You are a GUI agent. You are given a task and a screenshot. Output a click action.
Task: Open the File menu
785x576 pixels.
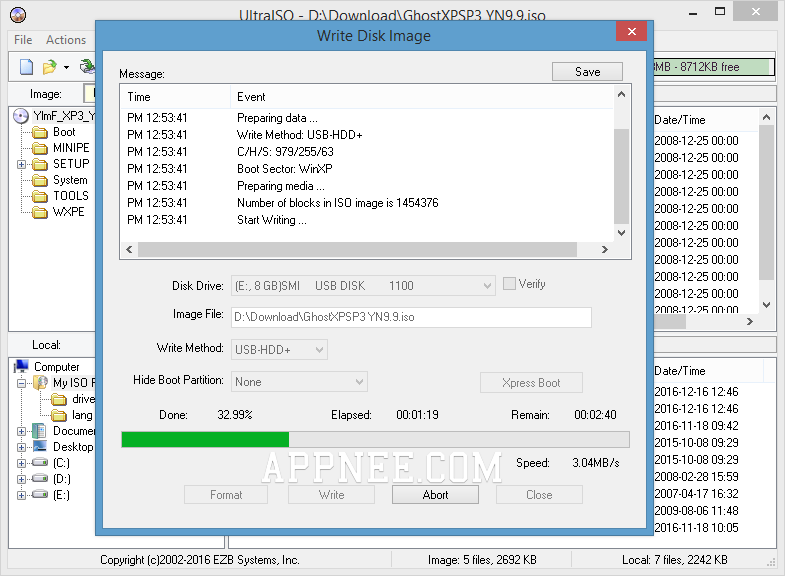[23, 40]
